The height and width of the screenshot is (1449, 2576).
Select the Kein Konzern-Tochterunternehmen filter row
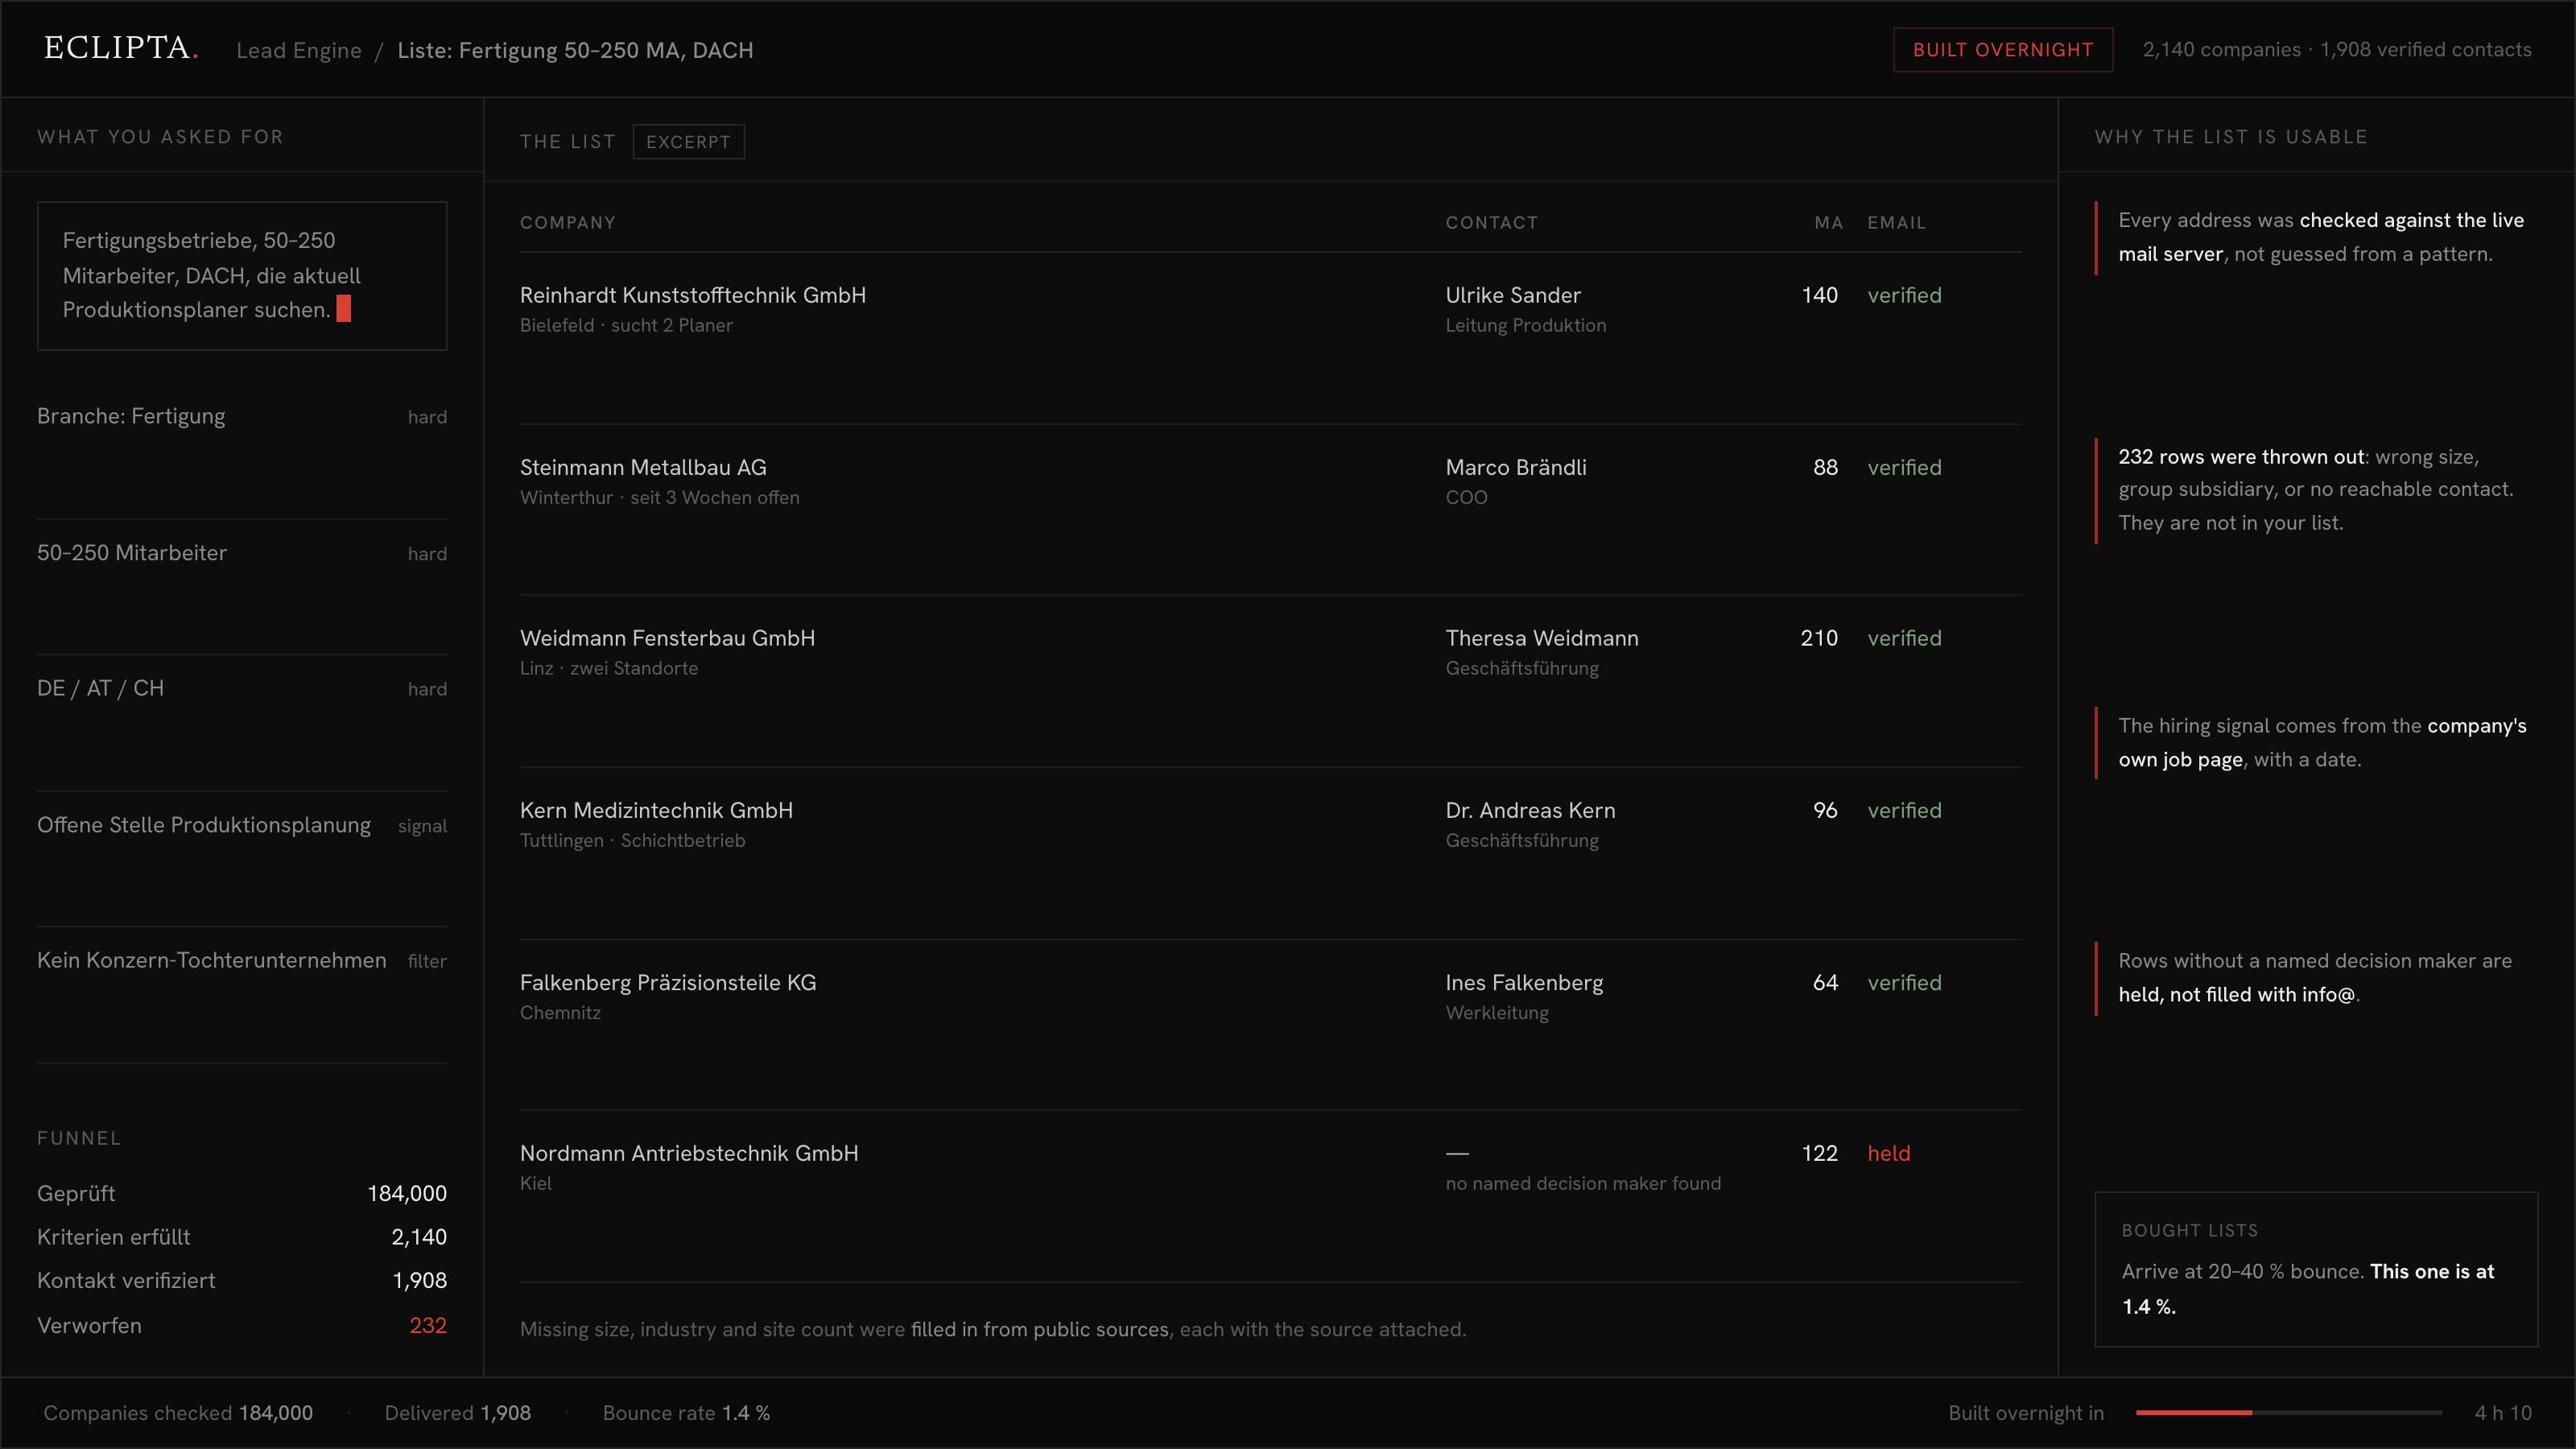tap(242, 961)
